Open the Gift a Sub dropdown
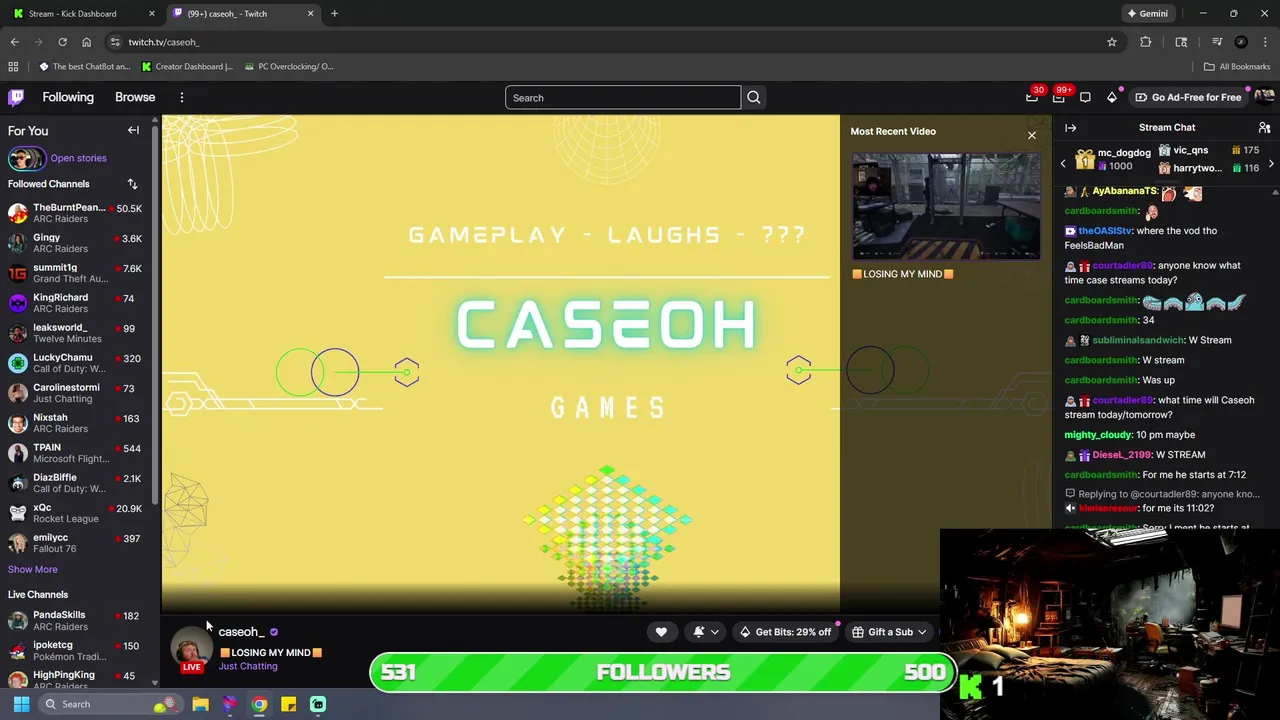 (x=888, y=632)
